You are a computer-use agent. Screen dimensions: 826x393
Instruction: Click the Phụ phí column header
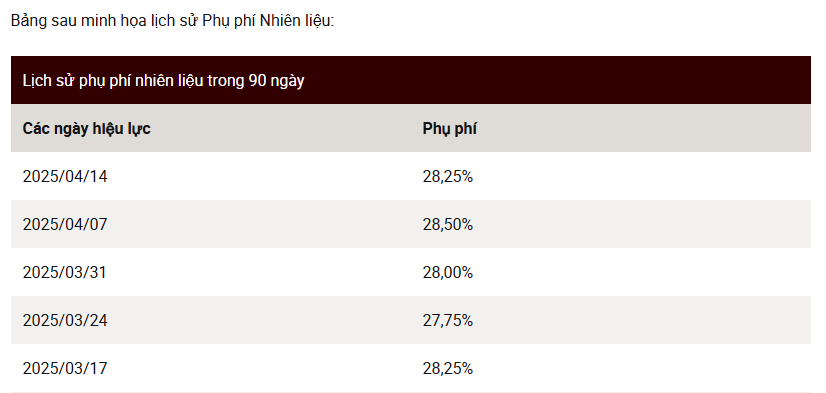[x=449, y=129]
